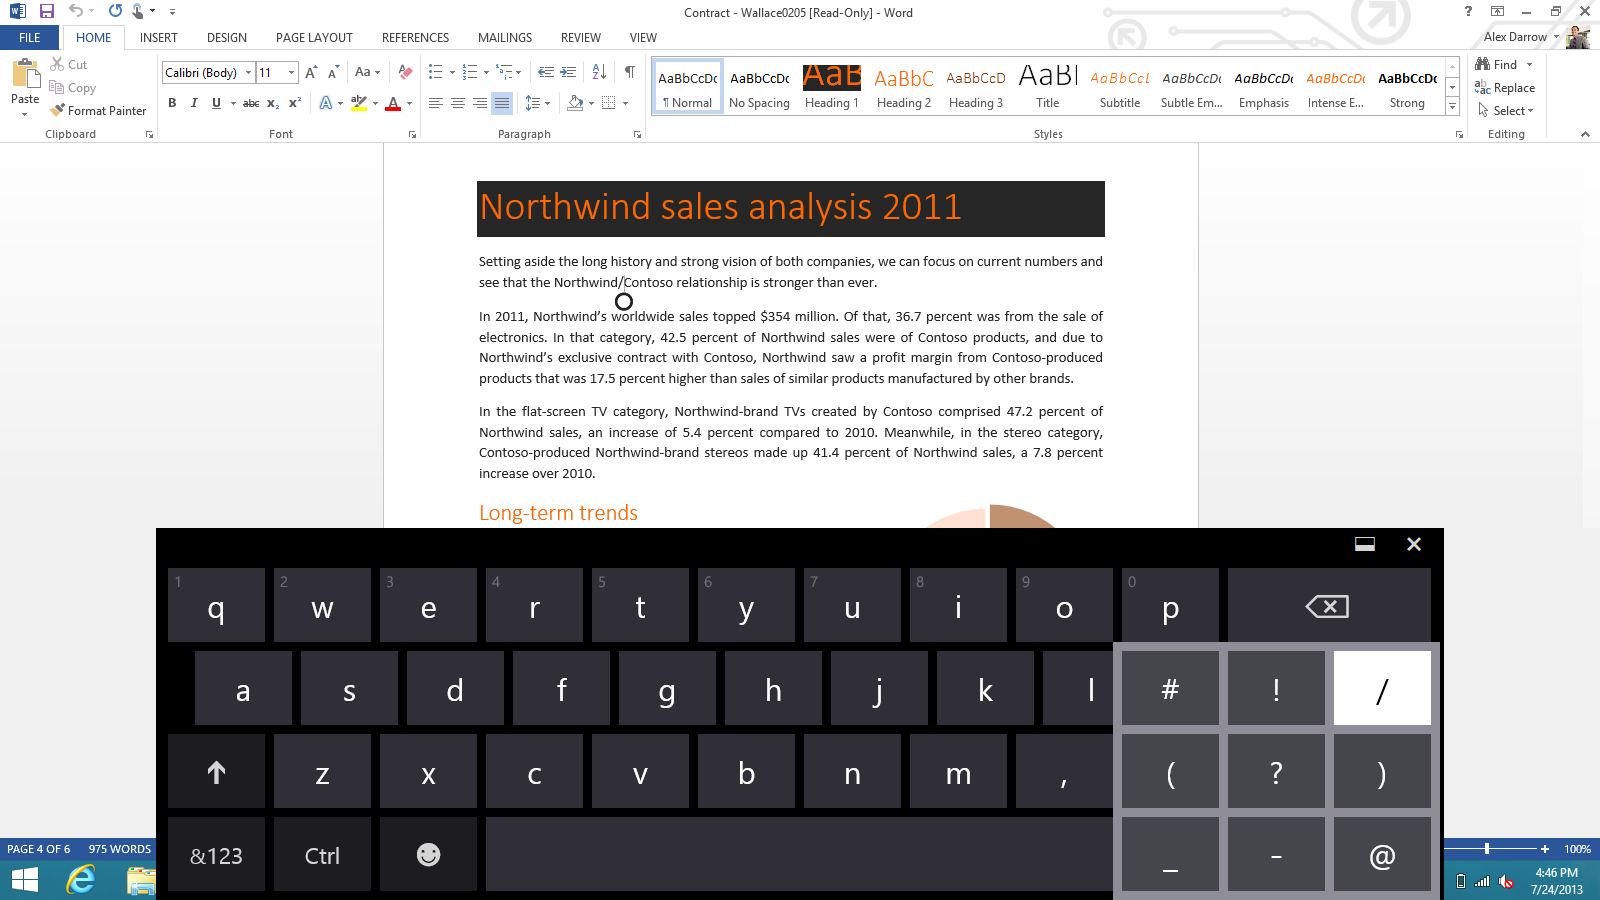Open Internet Explorer from the taskbar
Viewport: 1600px width, 900px height.
[x=81, y=880]
